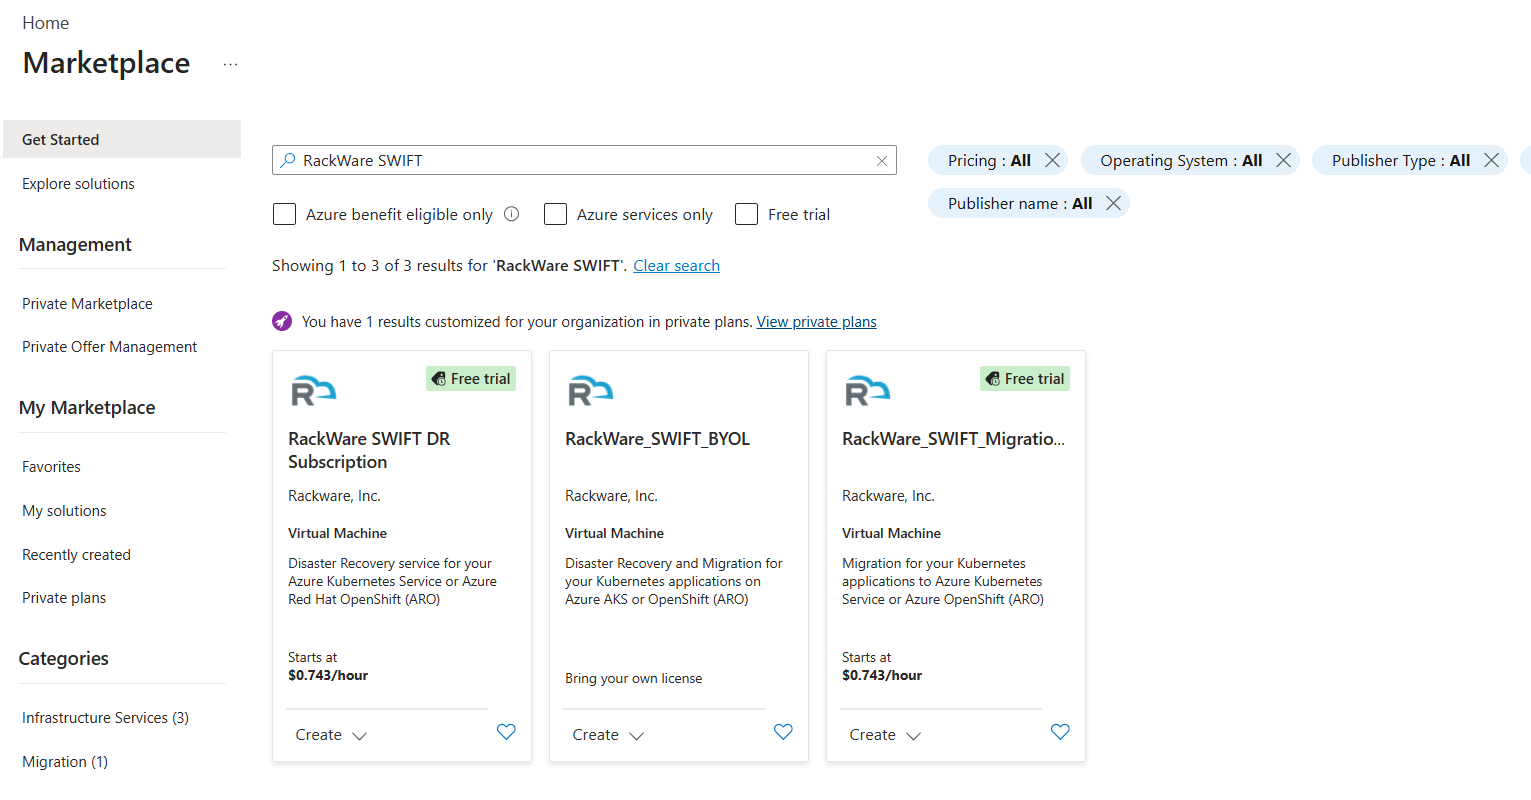Click the info icon beside Azure benefit eligible only
1531x800 pixels.
click(512, 214)
